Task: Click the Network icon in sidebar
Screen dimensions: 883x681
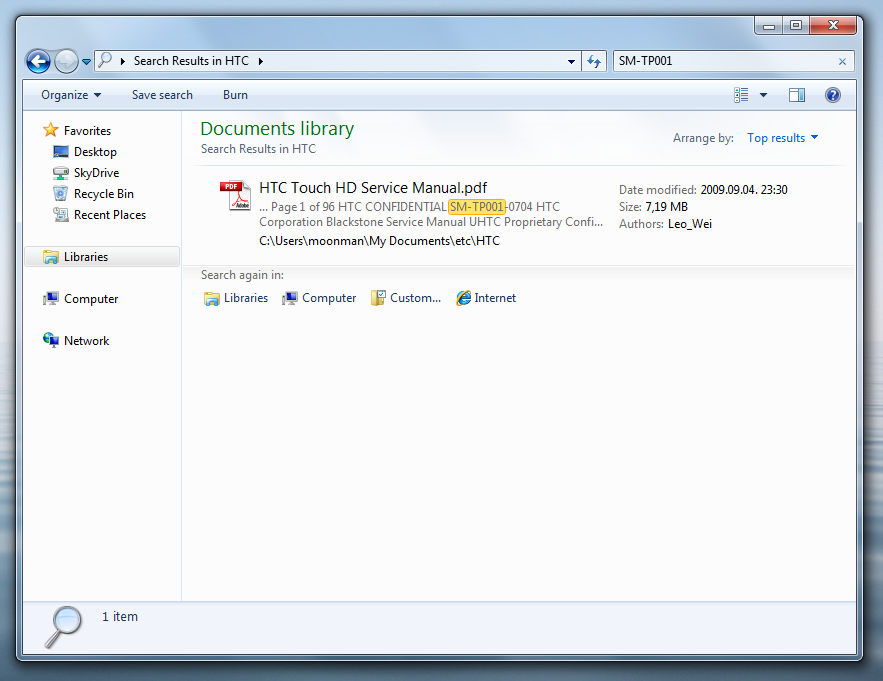Action: point(51,340)
